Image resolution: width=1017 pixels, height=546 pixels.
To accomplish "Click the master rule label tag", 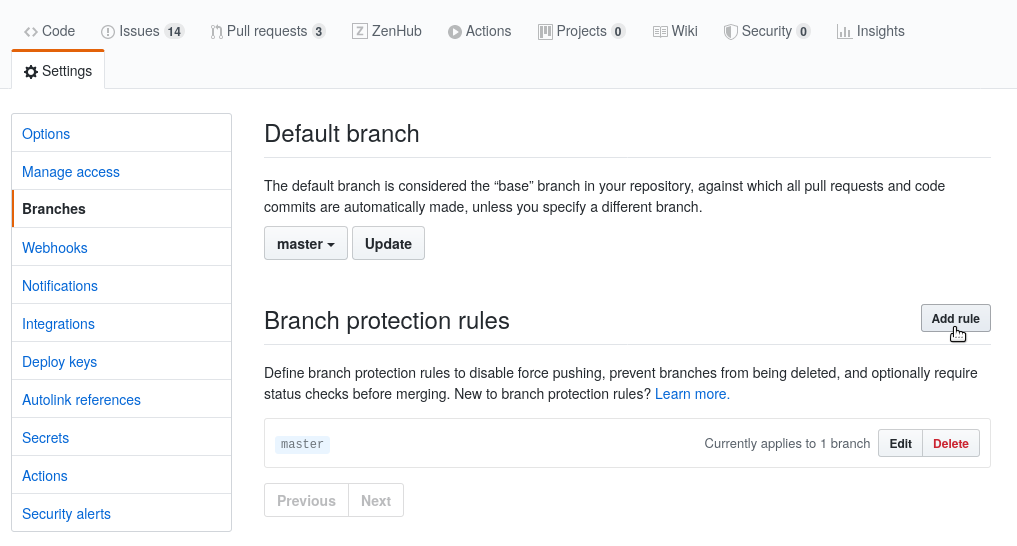I will click(302, 444).
